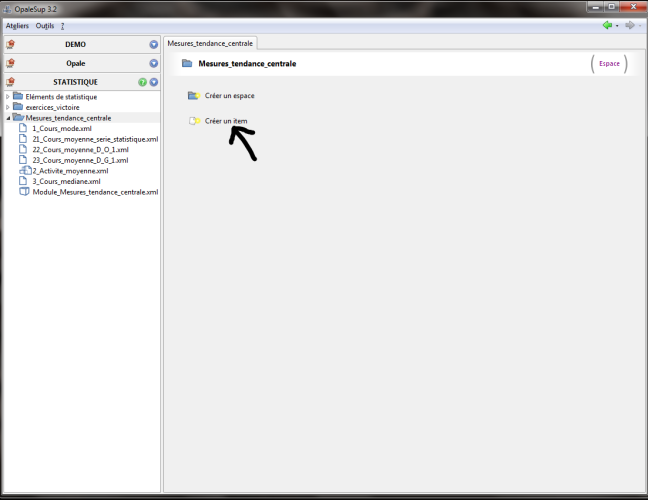
Task: Click the Créer un espace link
Action: [x=230, y=96]
